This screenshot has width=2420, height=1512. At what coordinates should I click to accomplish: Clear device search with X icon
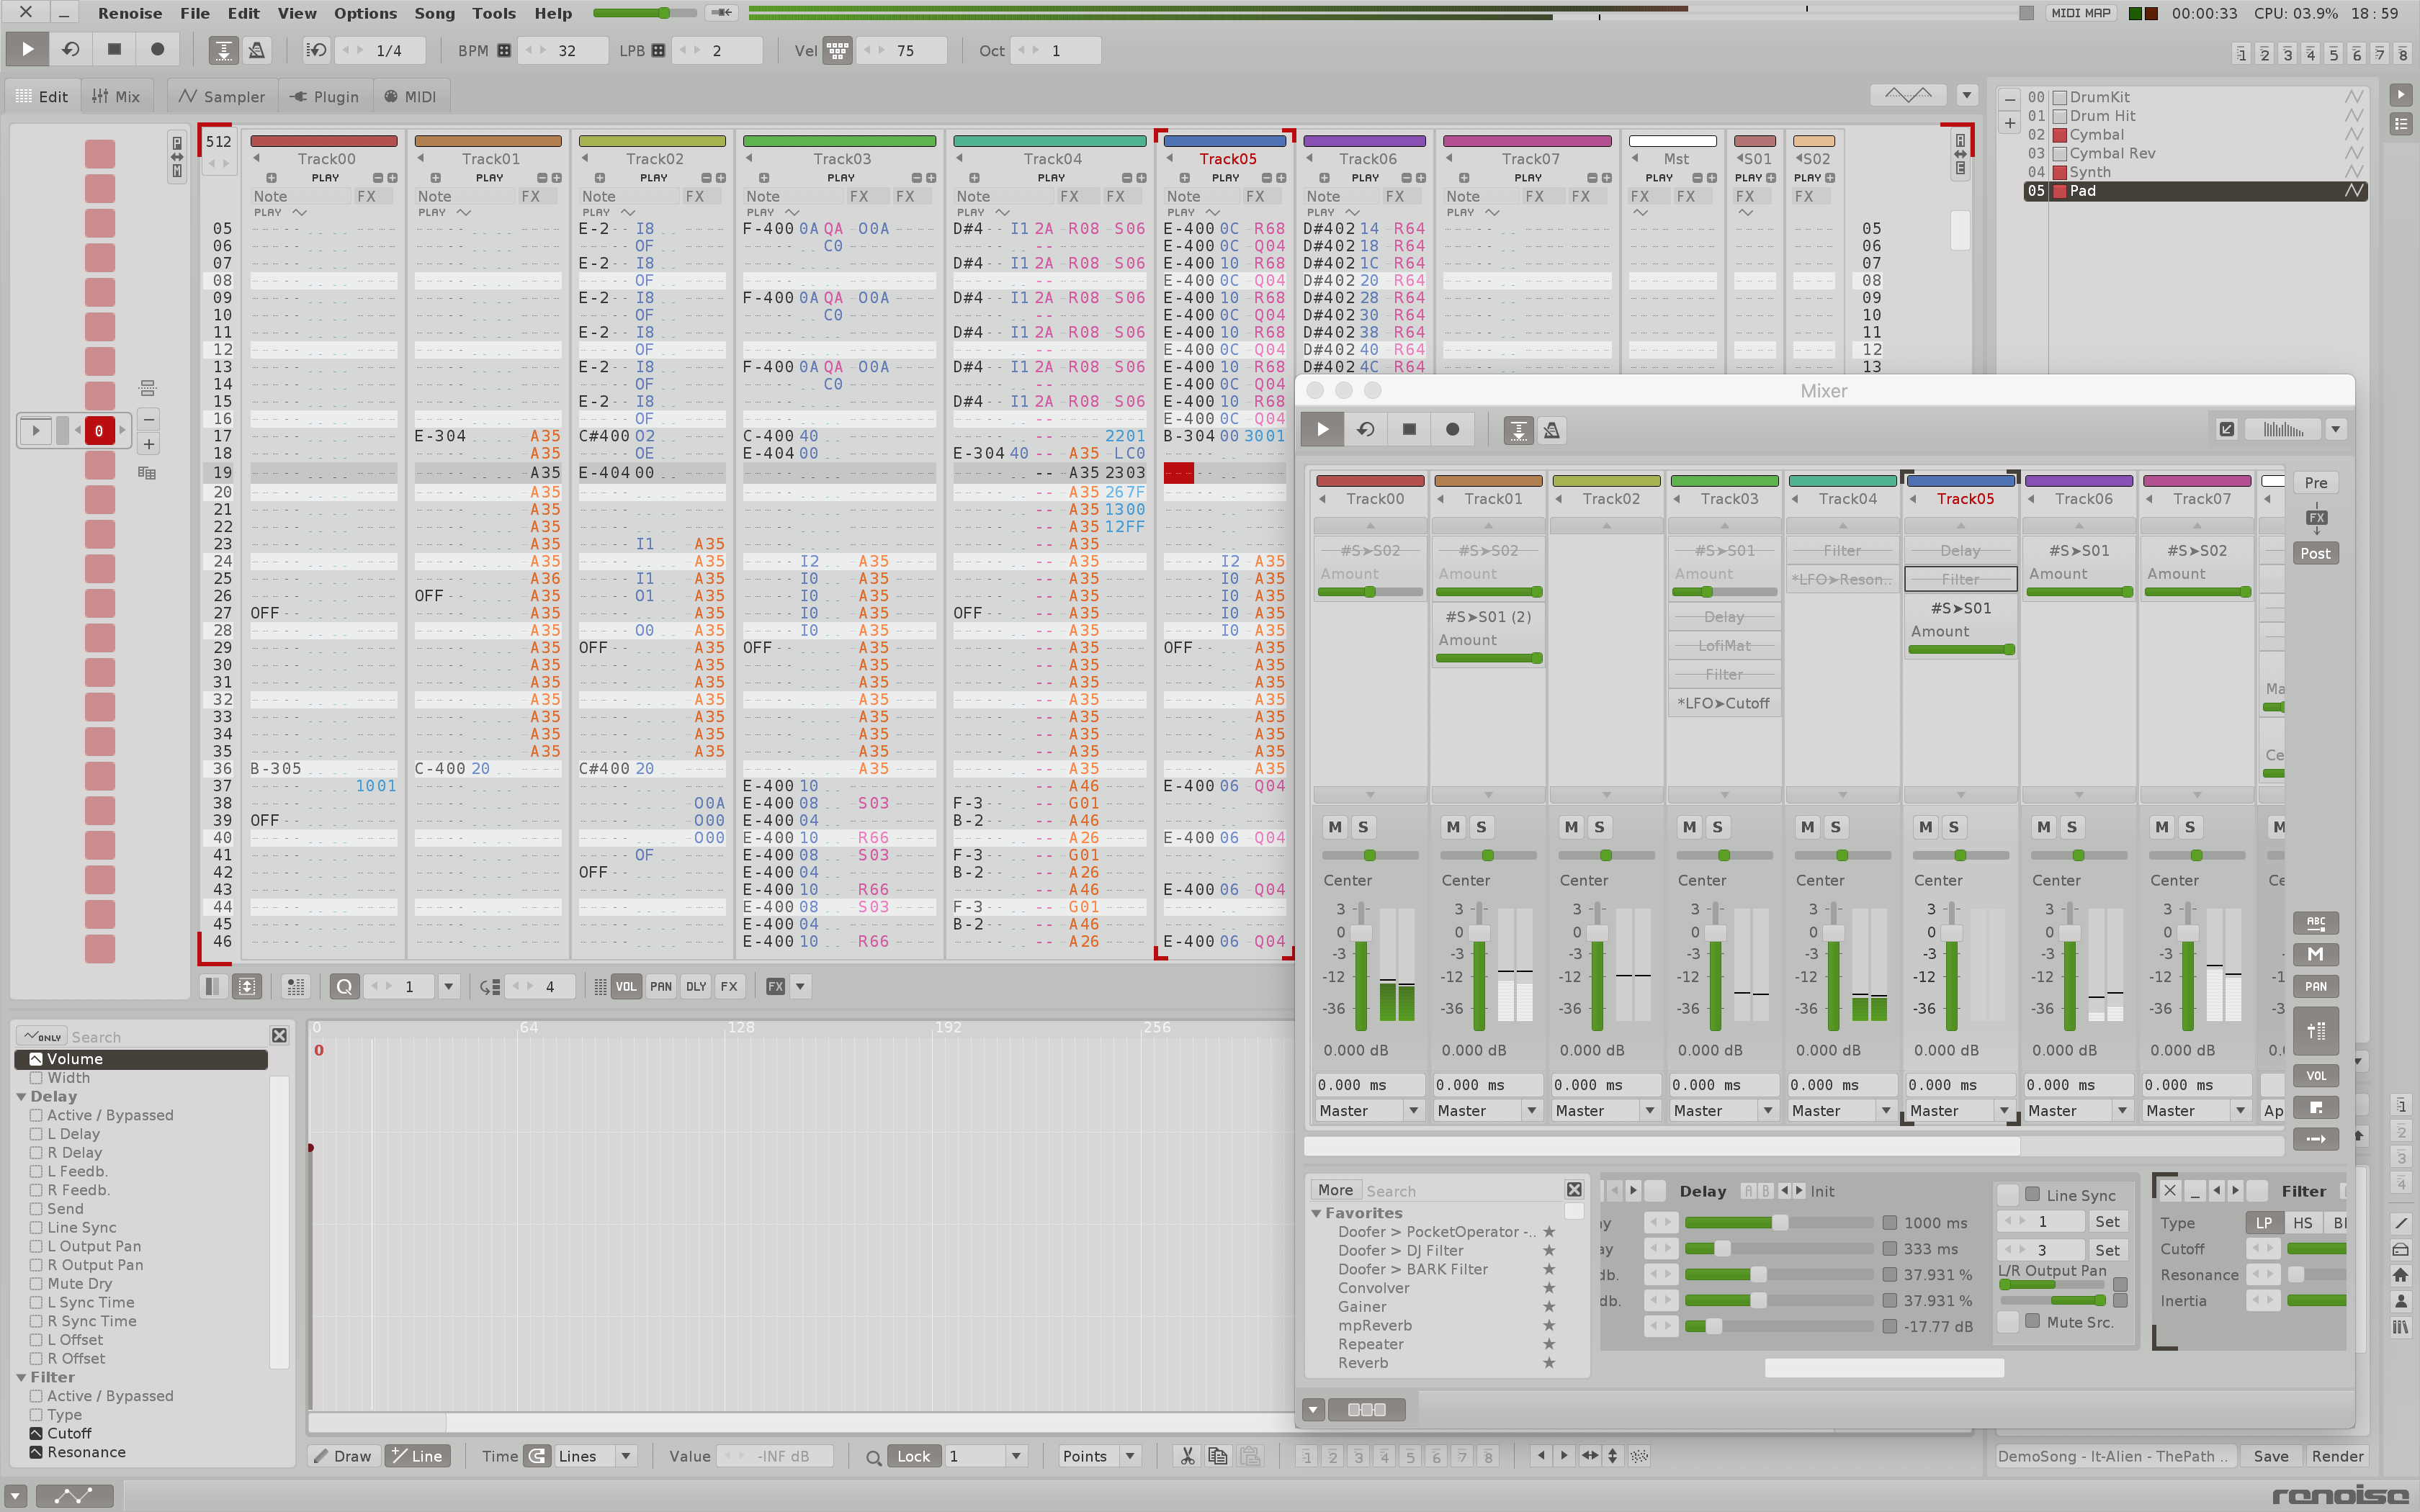click(x=1574, y=1189)
